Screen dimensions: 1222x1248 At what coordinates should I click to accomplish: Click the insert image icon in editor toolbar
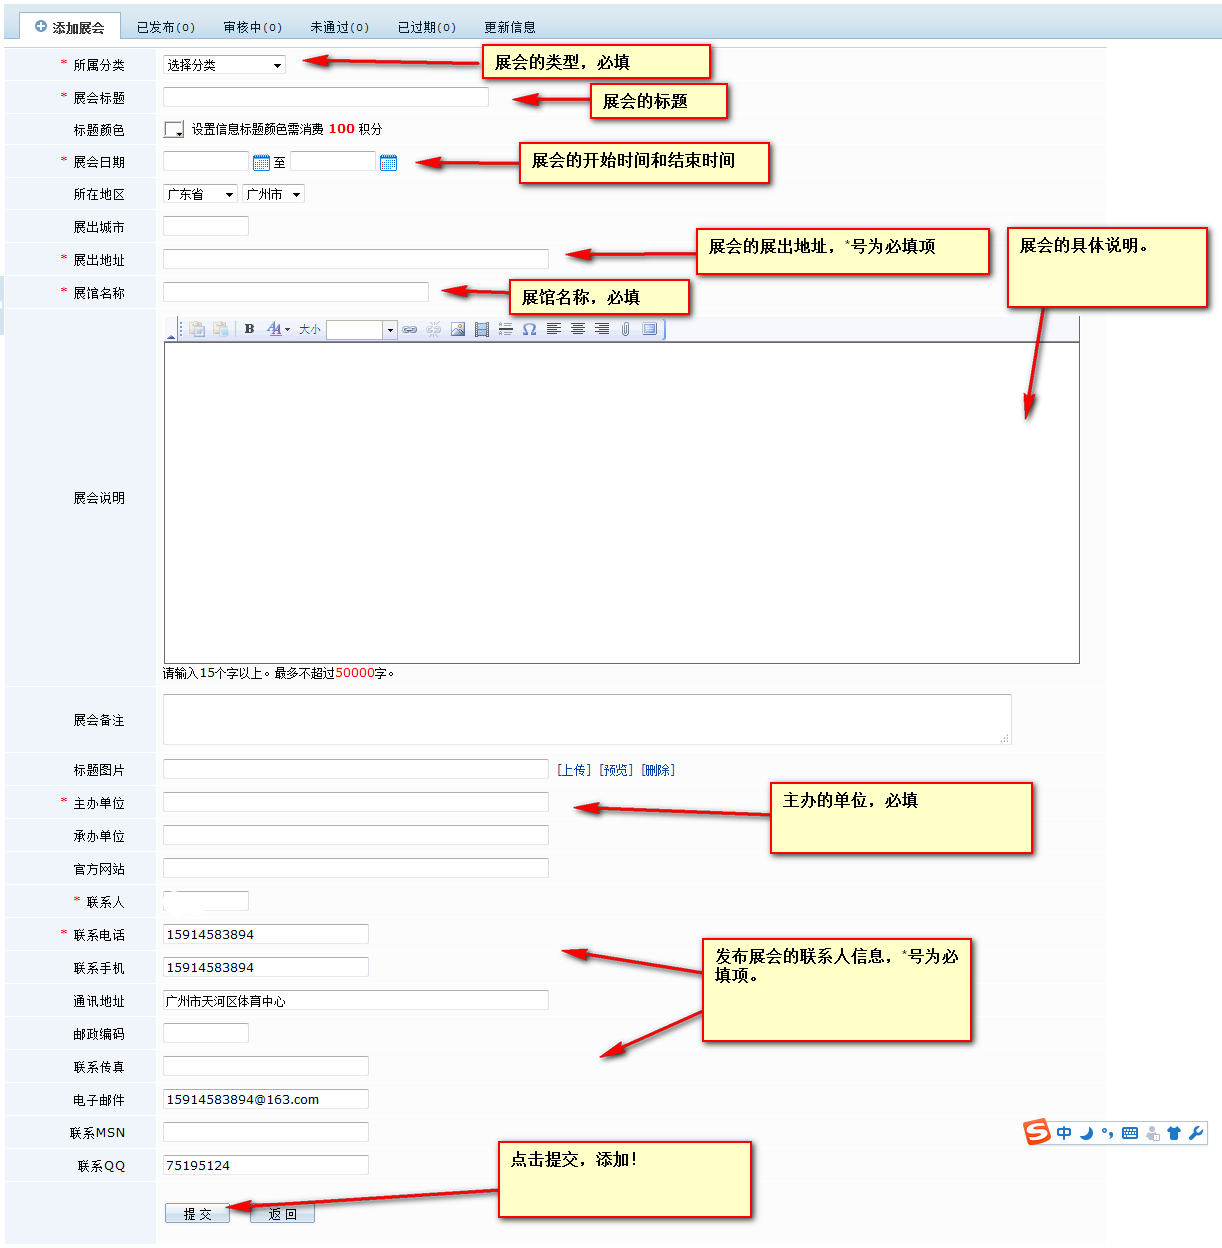[x=458, y=329]
